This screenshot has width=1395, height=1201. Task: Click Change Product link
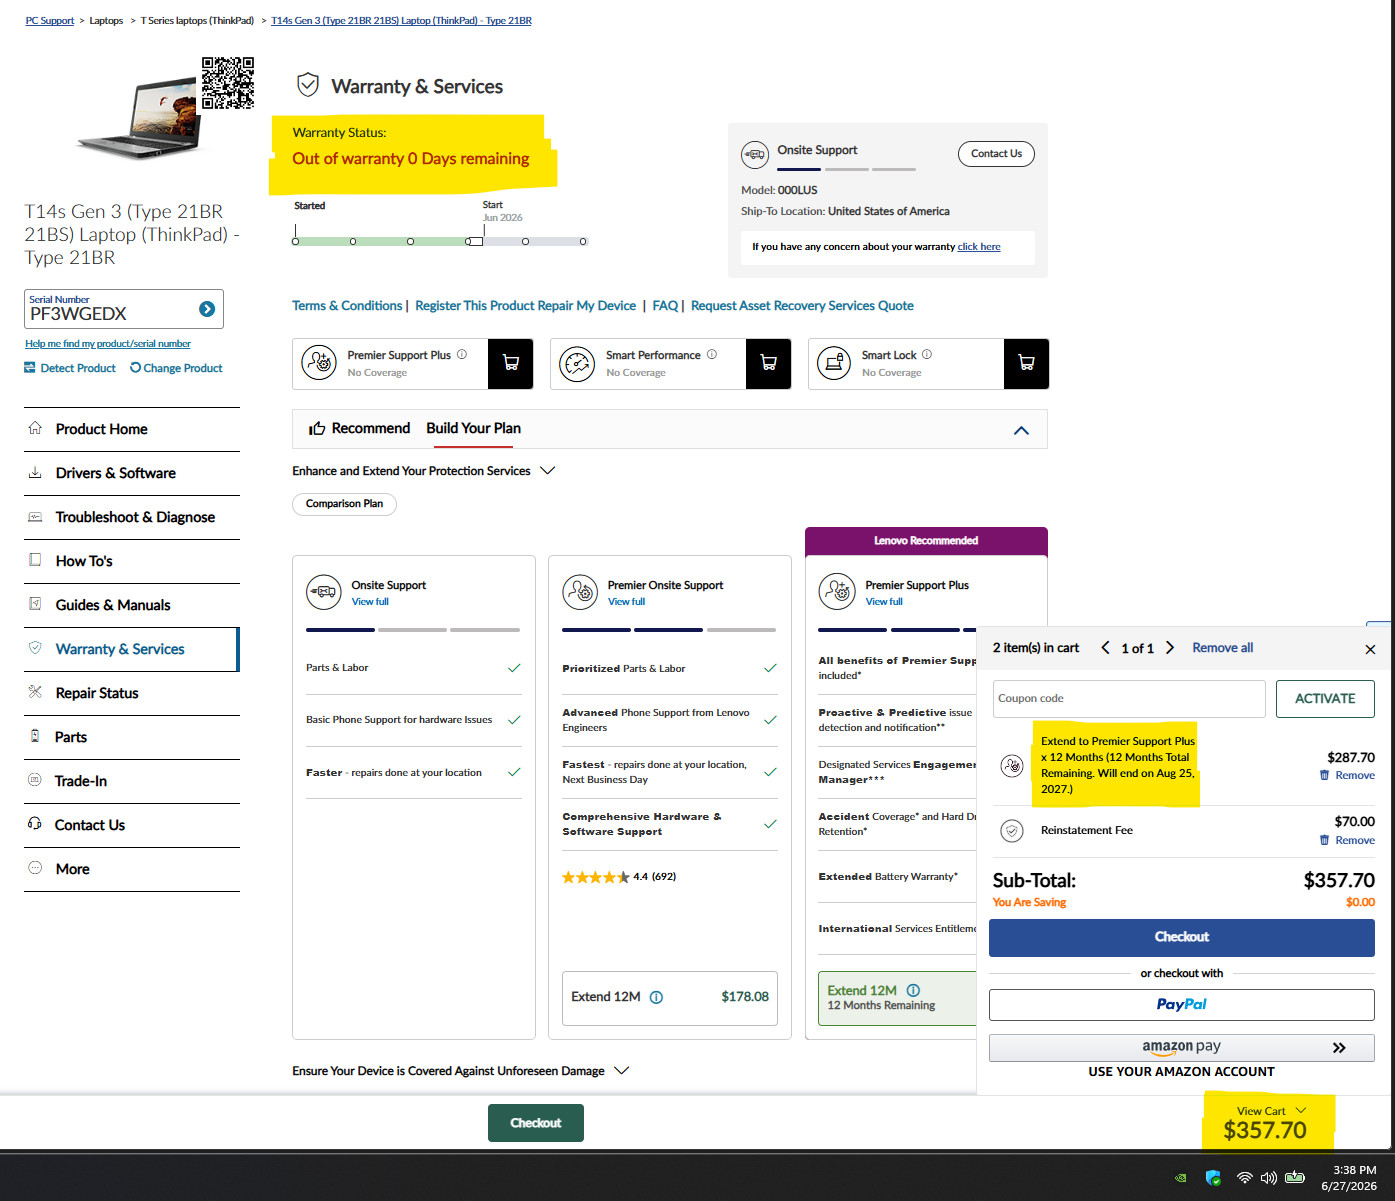[176, 368]
